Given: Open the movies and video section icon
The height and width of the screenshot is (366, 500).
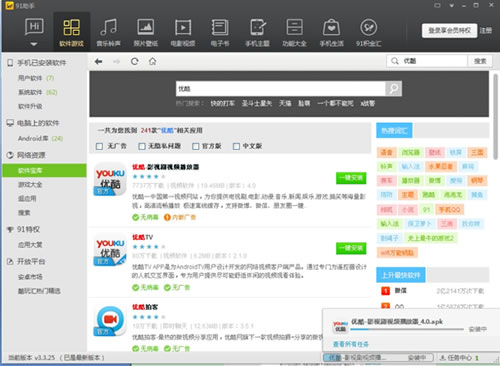Looking at the screenshot, I should tap(183, 27).
